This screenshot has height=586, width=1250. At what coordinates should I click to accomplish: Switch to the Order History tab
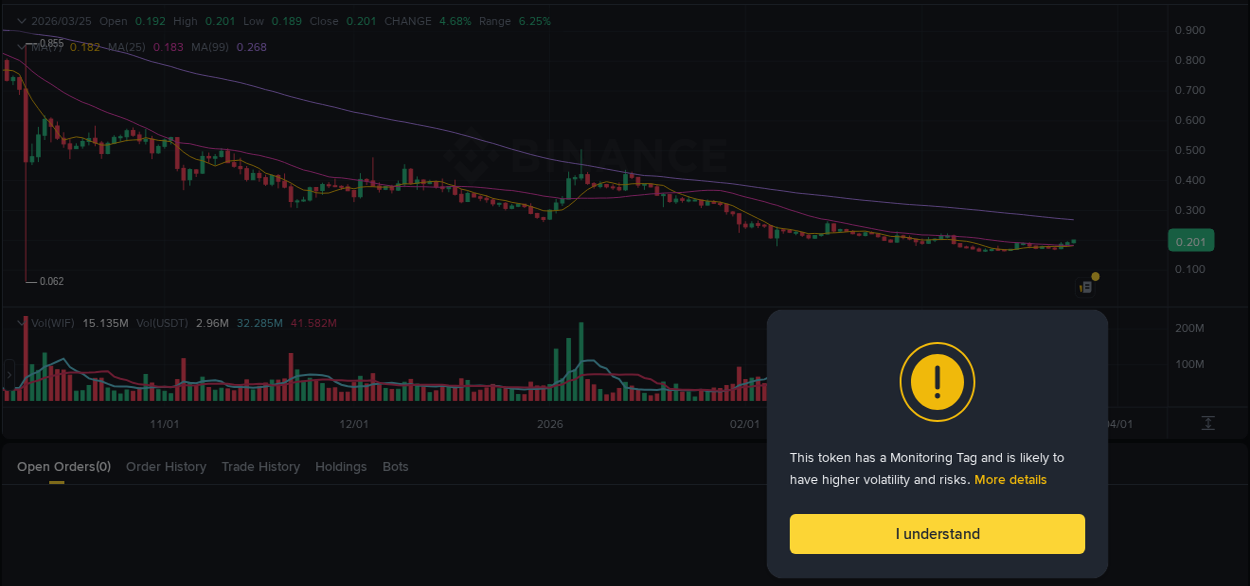point(166,466)
